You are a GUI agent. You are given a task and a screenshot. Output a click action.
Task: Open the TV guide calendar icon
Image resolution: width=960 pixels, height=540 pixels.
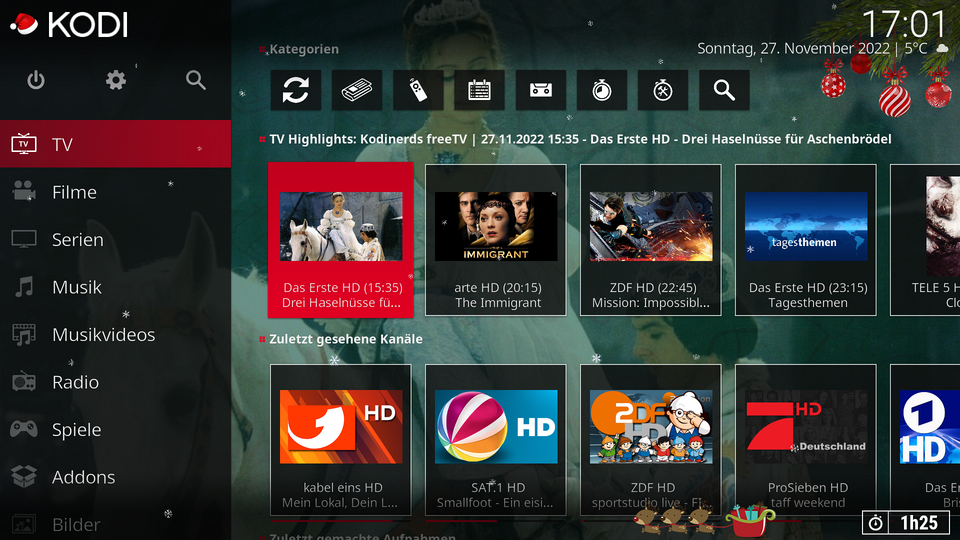(479, 90)
